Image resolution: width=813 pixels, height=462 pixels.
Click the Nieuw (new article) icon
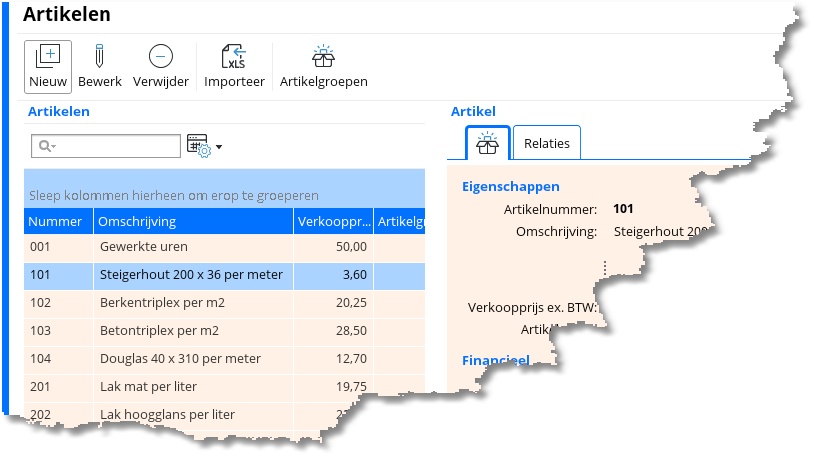48,57
